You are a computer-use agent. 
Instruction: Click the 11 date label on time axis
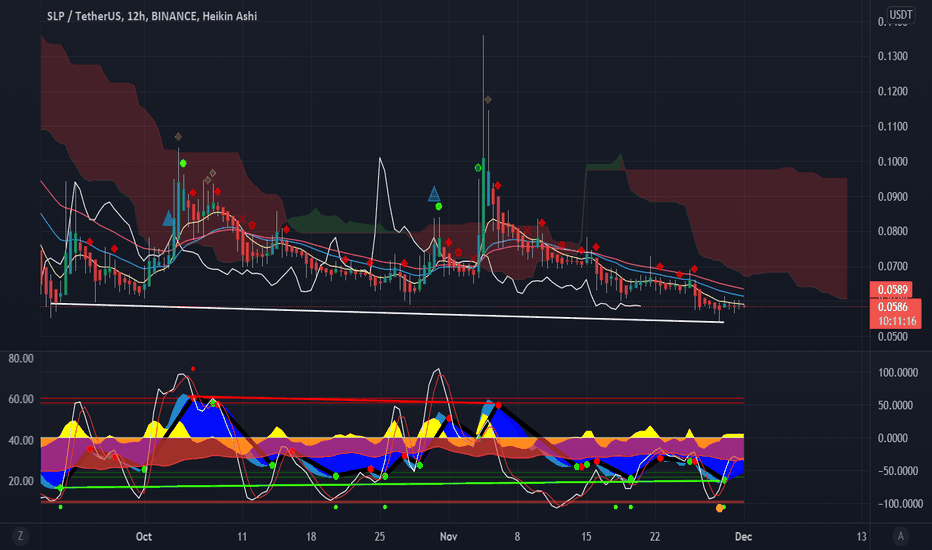point(242,536)
